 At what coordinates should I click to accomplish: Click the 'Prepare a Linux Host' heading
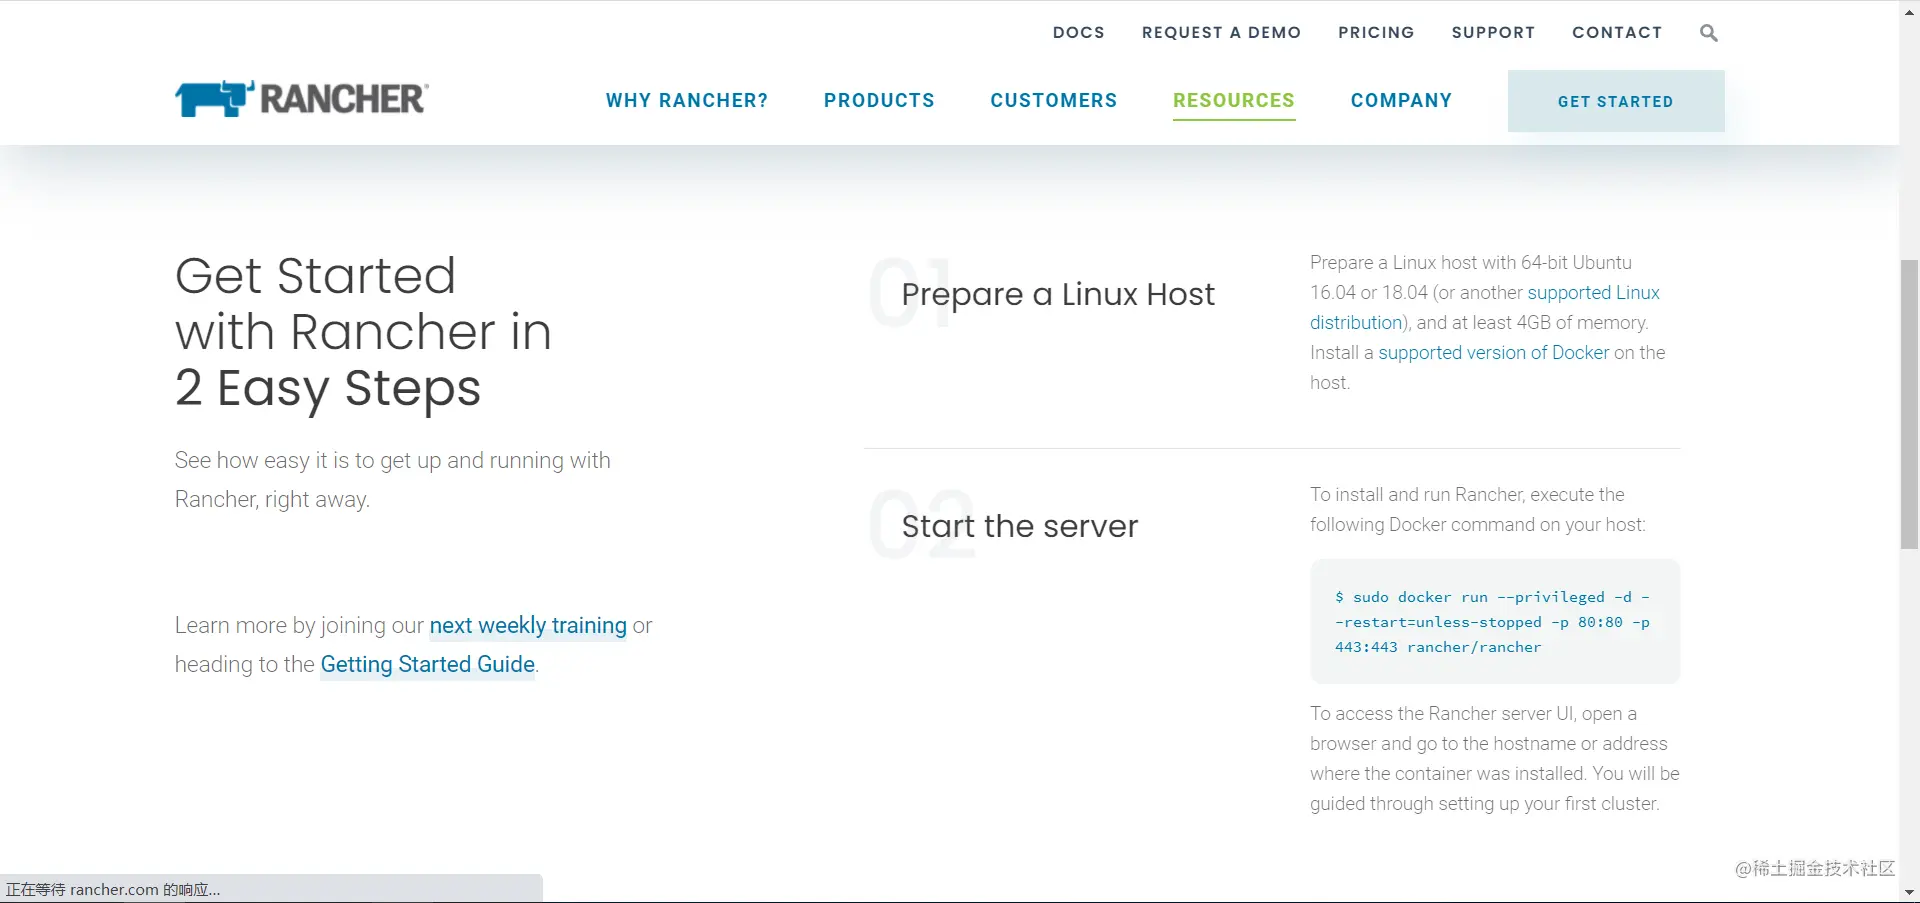[1058, 294]
